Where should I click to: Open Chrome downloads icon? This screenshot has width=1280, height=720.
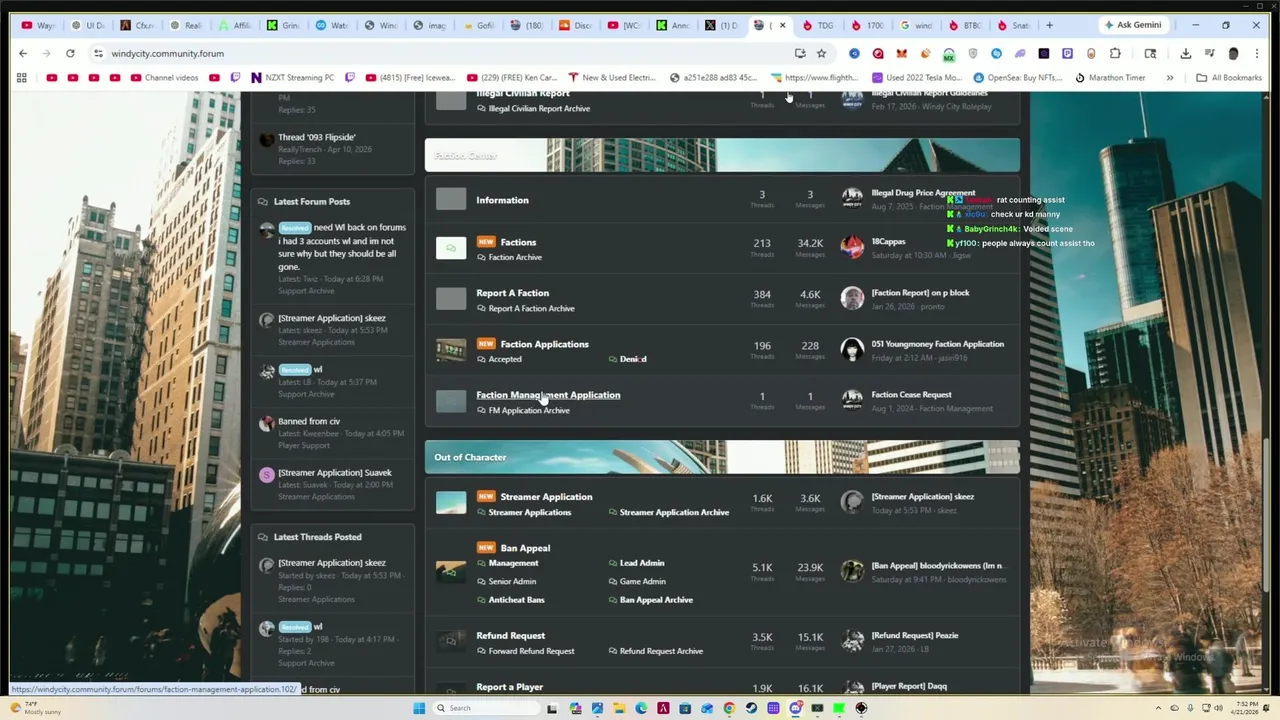coord(1185,53)
